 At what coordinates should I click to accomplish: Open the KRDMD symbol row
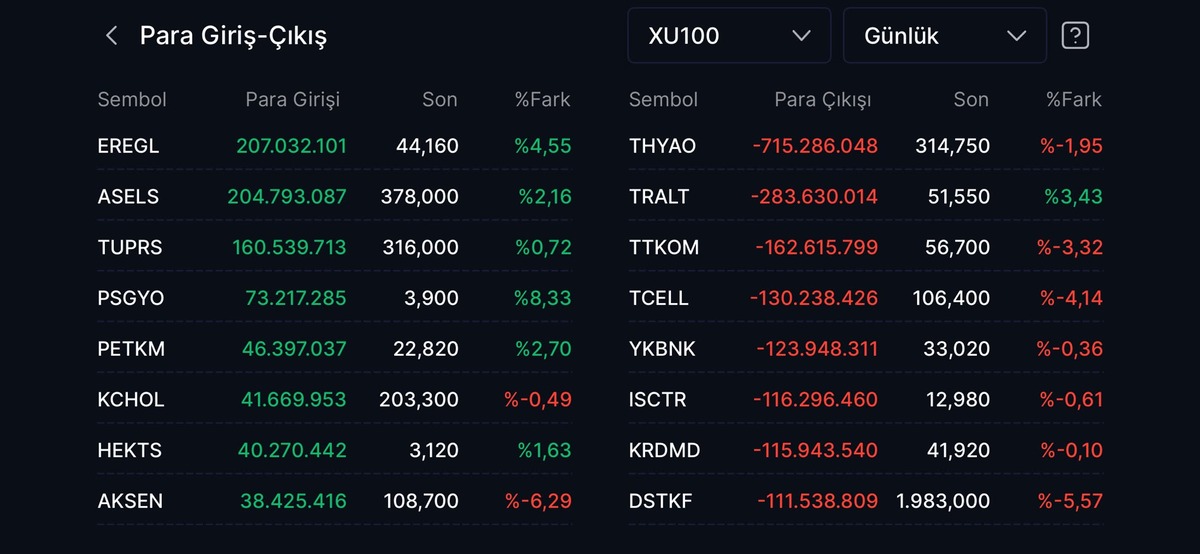click(x=866, y=450)
